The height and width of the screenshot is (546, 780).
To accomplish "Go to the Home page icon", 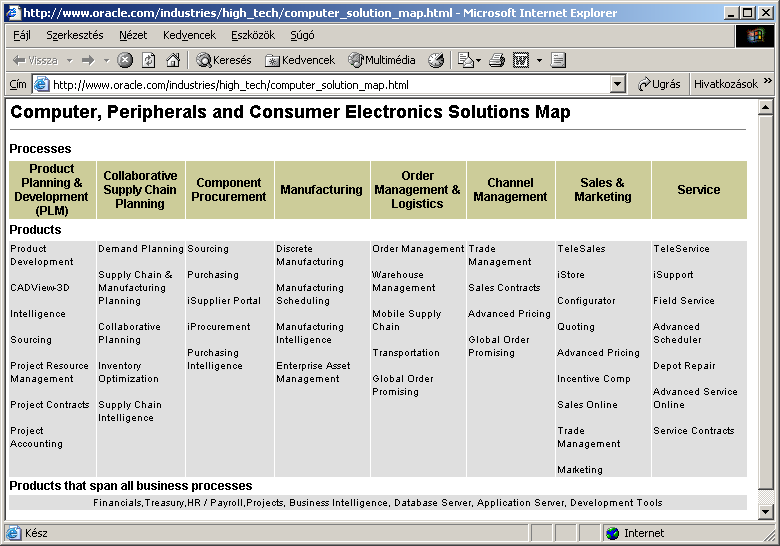I will point(173,60).
